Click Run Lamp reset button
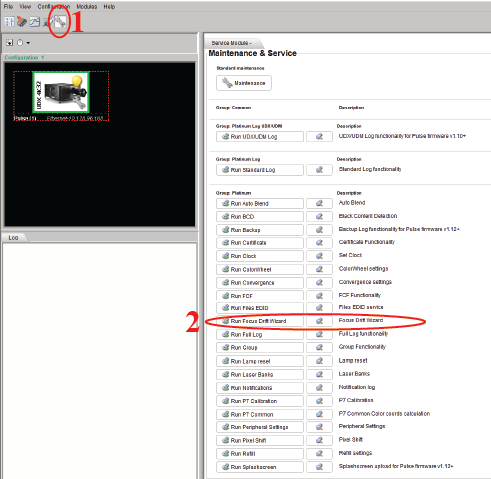 pos(260,361)
